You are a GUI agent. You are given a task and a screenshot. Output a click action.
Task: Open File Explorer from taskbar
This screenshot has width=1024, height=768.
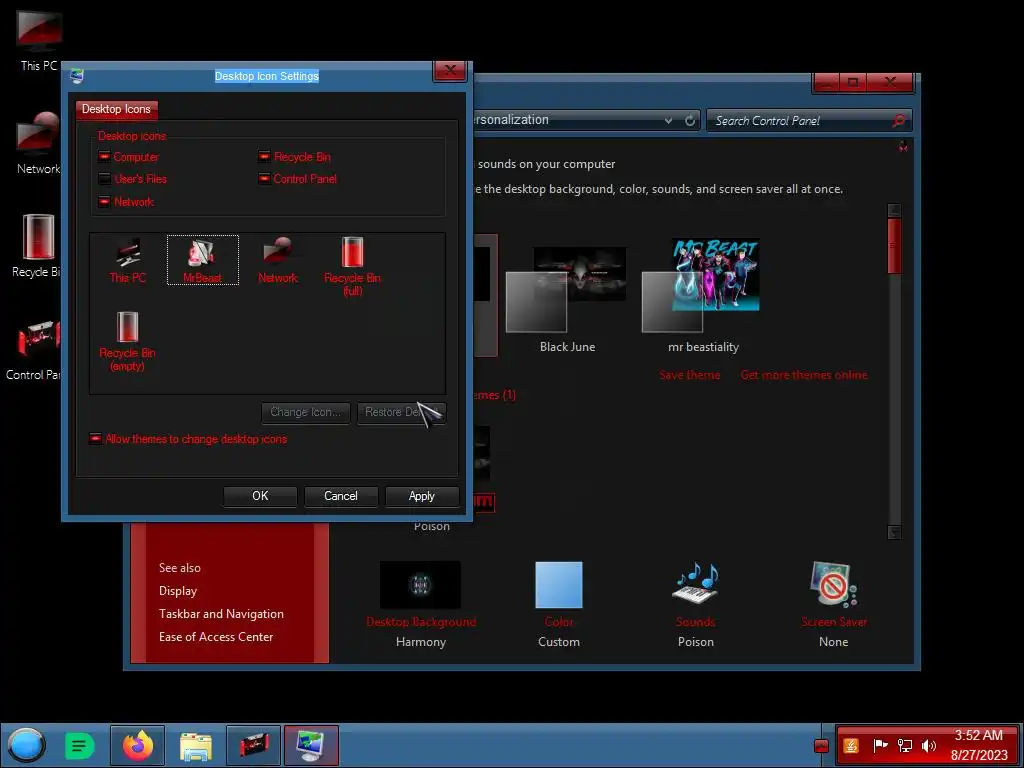click(x=195, y=746)
